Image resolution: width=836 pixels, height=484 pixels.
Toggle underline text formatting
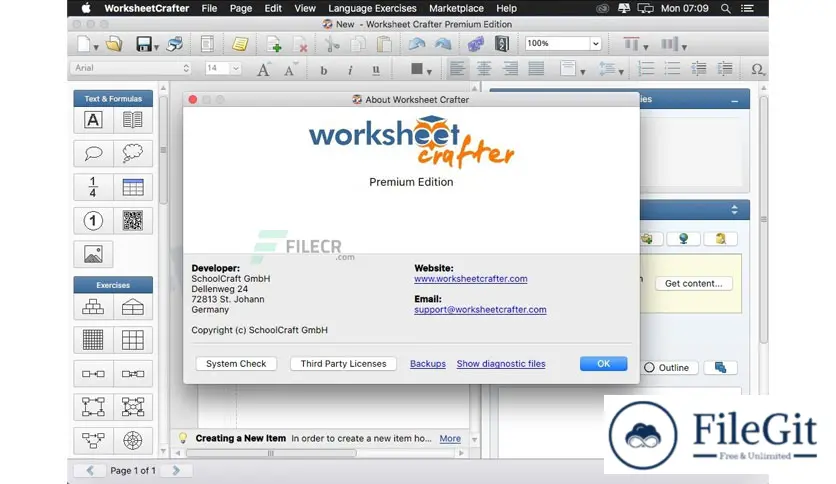click(376, 70)
